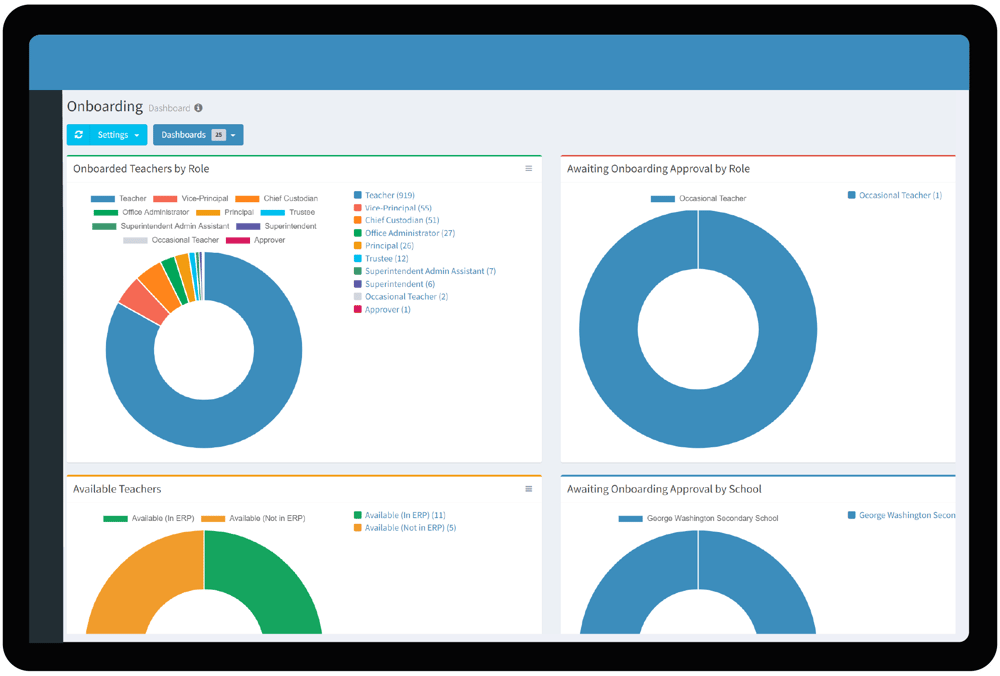Viewport: 1000px width, 676px height.
Task: Toggle Superintendent Admin Assistant chart legend
Action: (x=161, y=226)
